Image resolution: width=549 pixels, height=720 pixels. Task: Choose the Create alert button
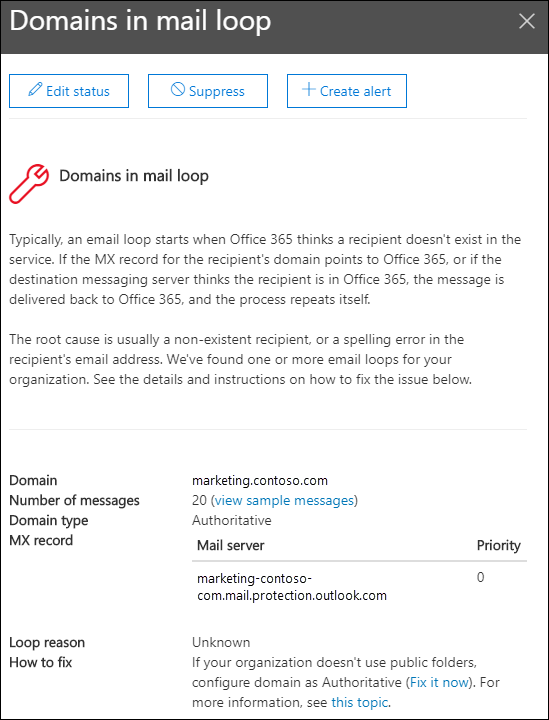(x=347, y=91)
